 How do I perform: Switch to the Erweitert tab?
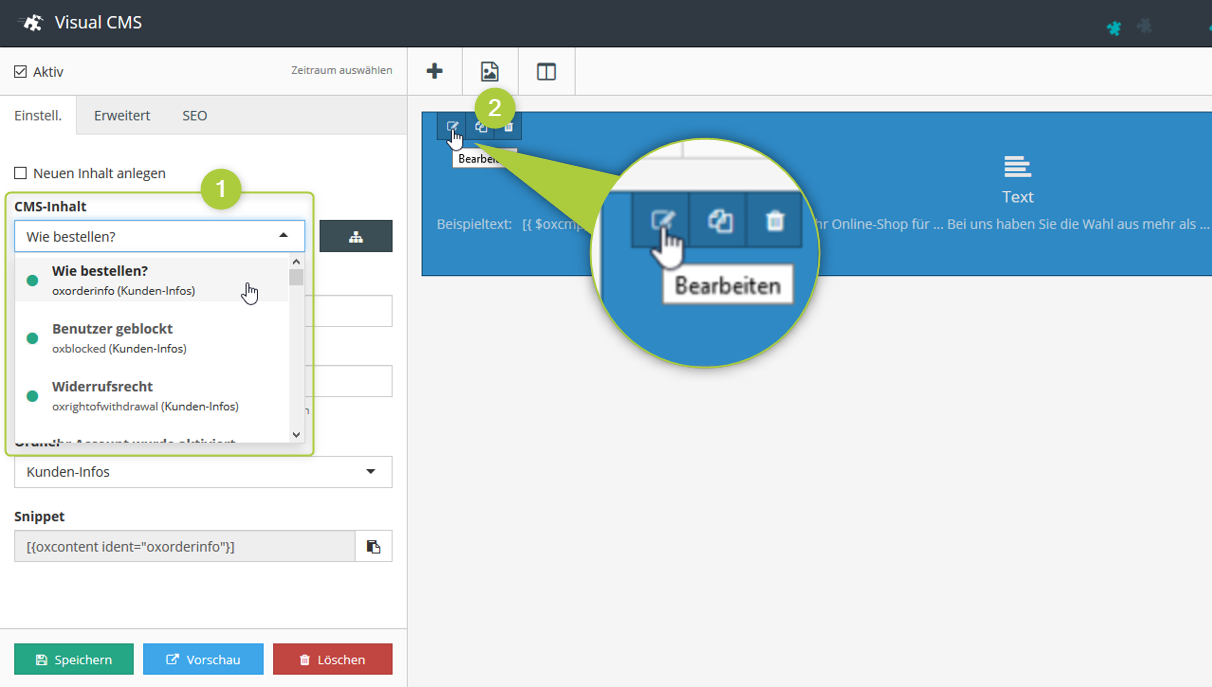122,115
